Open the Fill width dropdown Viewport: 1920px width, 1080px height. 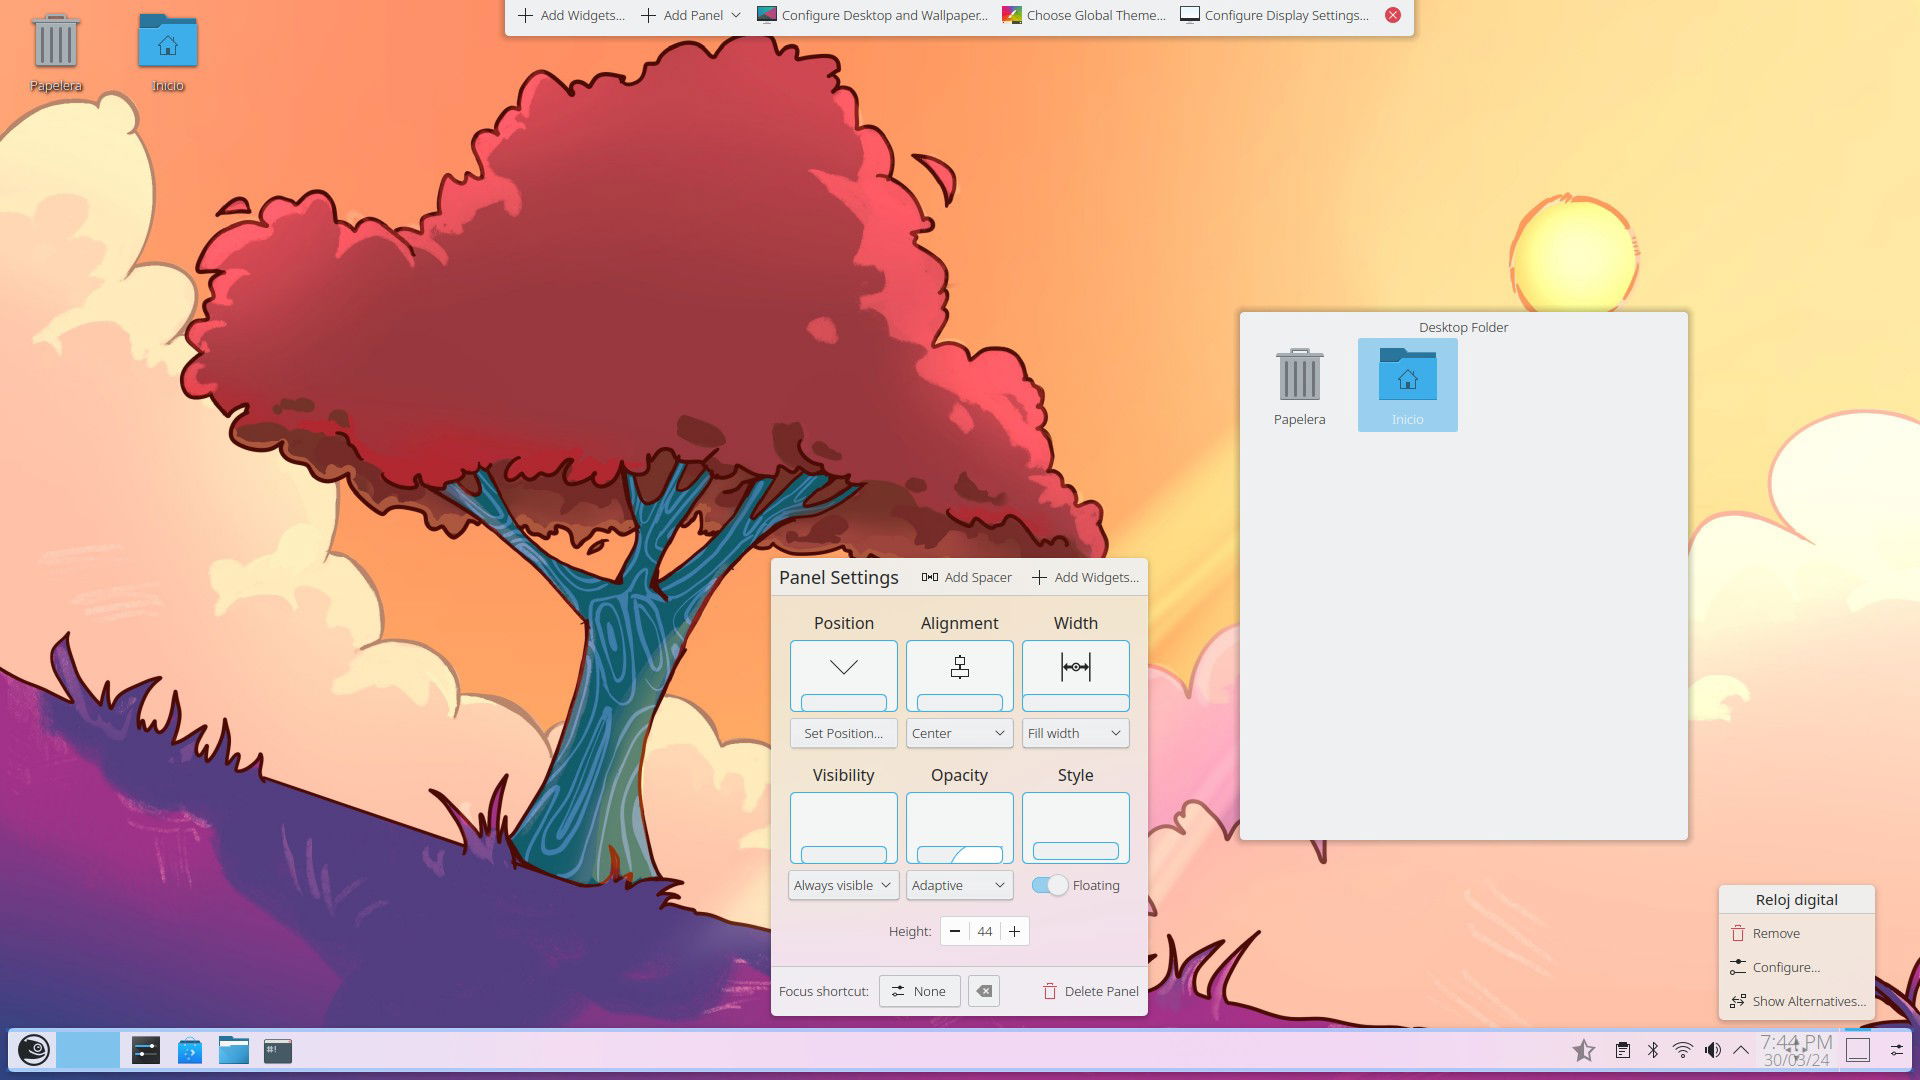click(x=1075, y=733)
